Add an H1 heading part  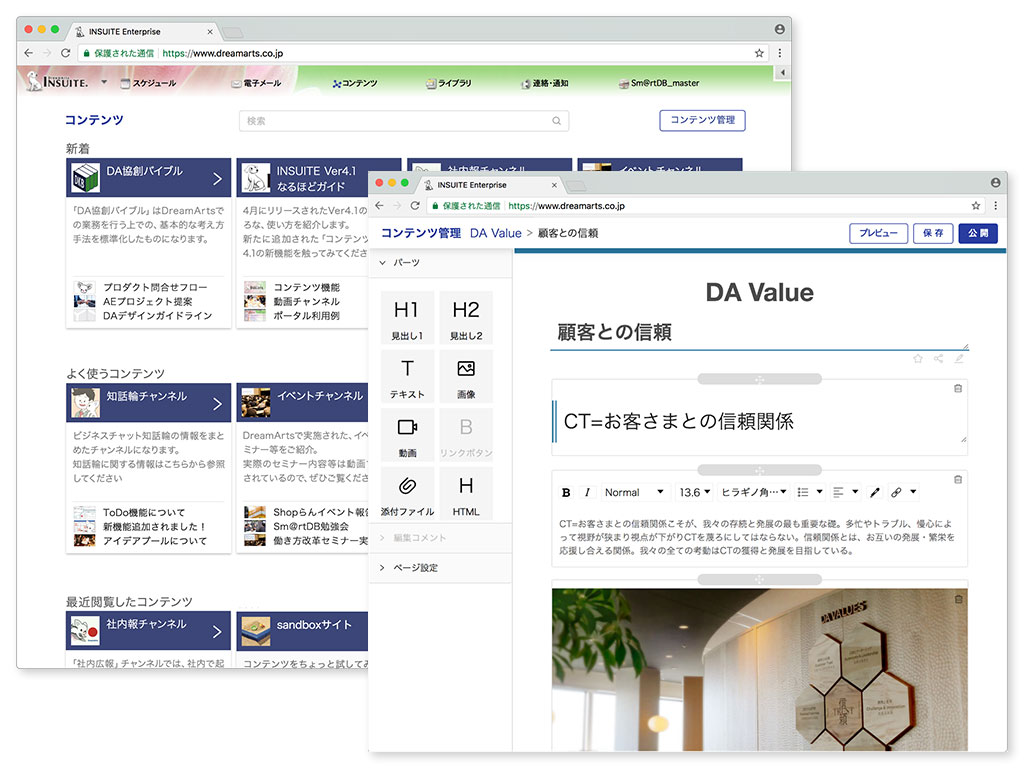click(x=407, y=317)
